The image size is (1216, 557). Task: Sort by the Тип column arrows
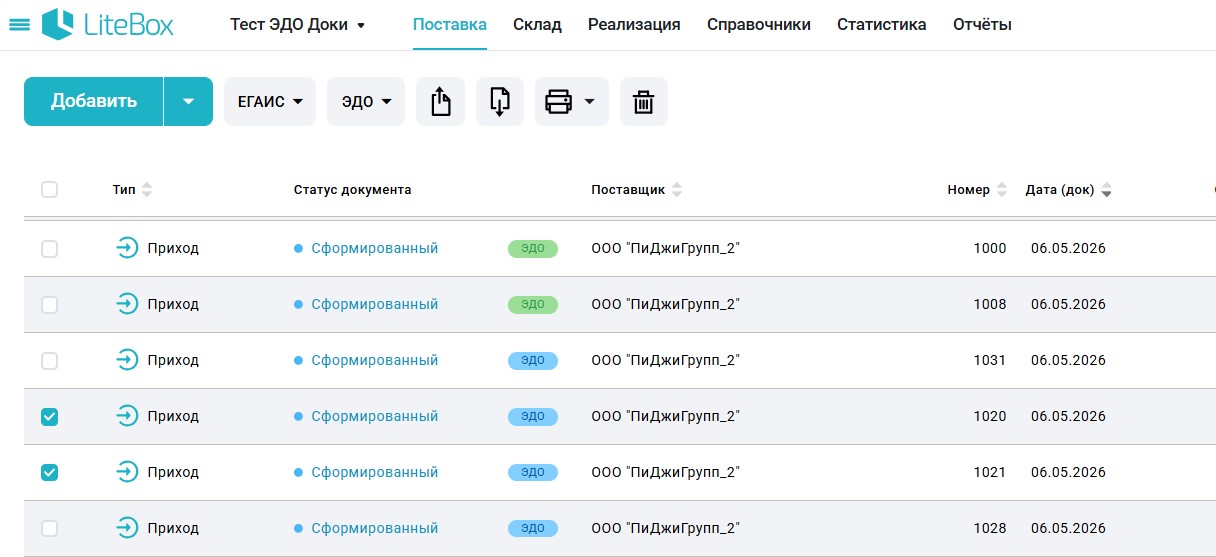147,190
